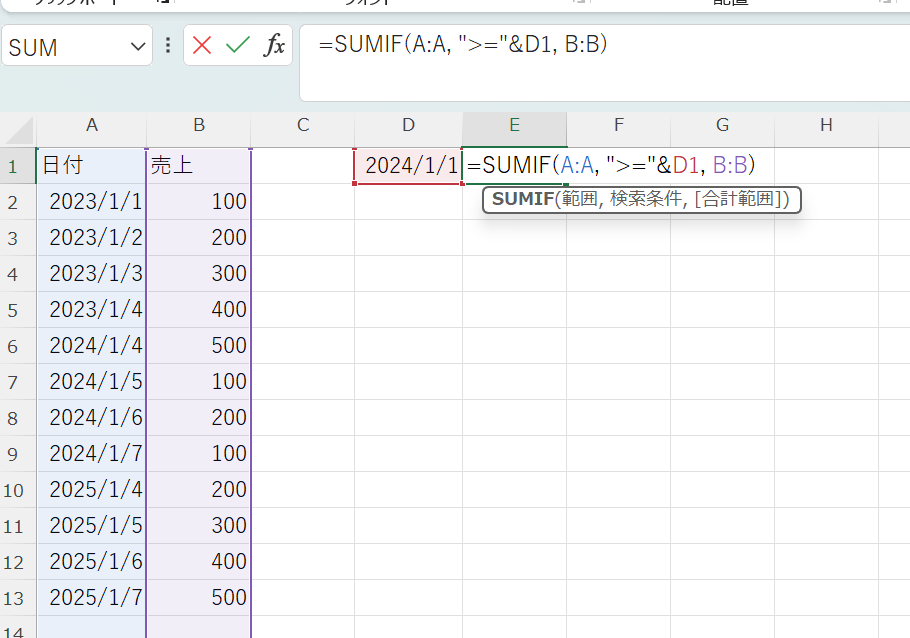Select column B header

pyautogui.click(x=199, y=125)
